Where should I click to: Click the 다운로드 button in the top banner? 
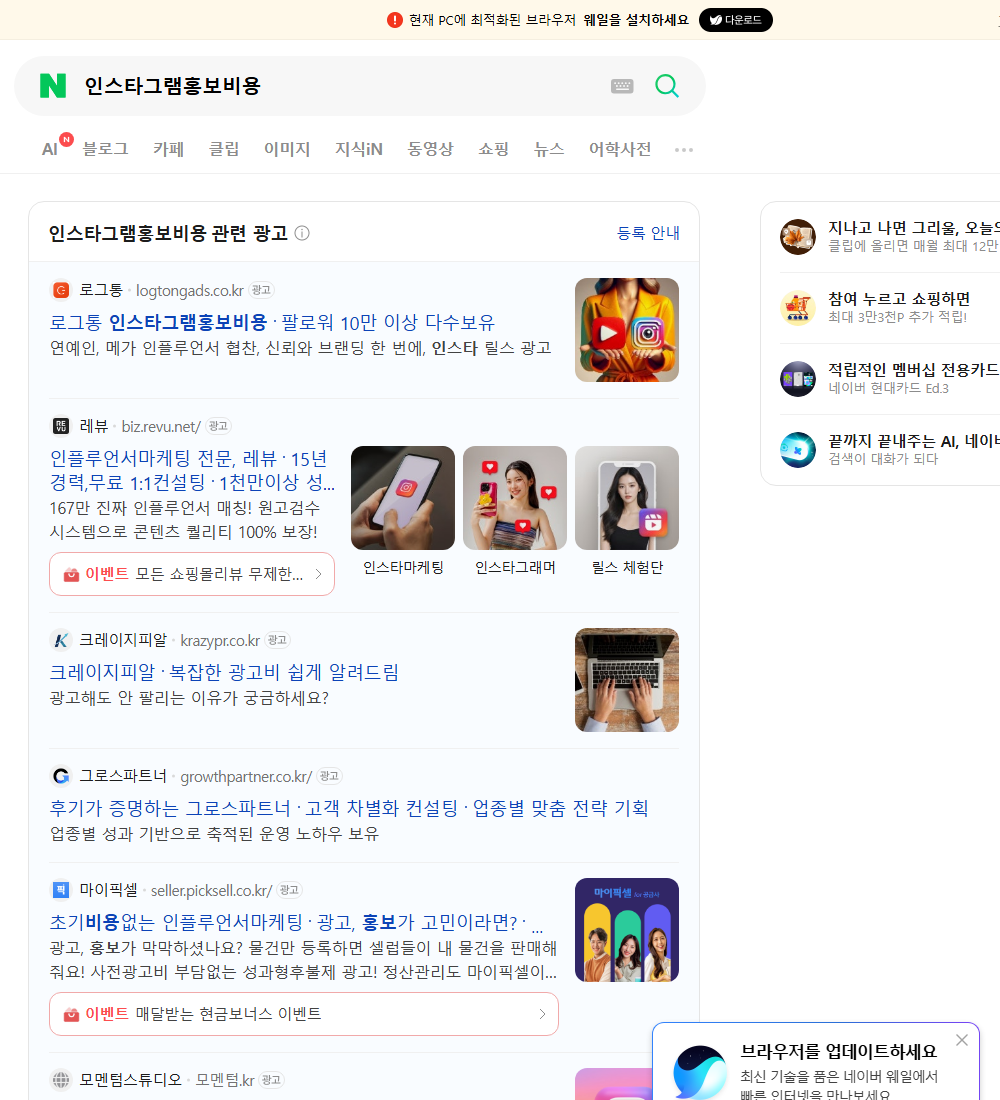point(735,20)
